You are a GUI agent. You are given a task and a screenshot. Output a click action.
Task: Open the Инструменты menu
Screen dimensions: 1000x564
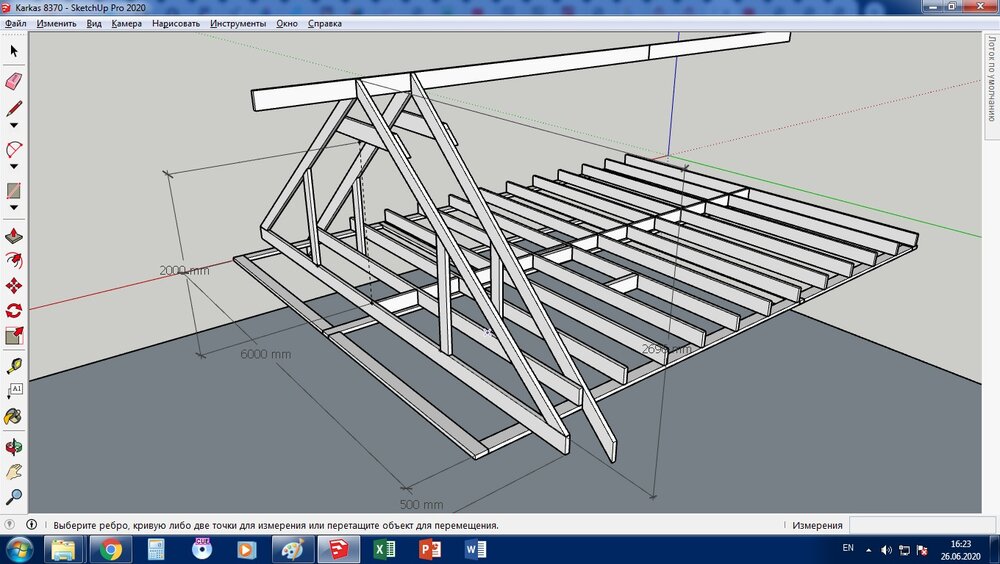click(x=238, y=23)
